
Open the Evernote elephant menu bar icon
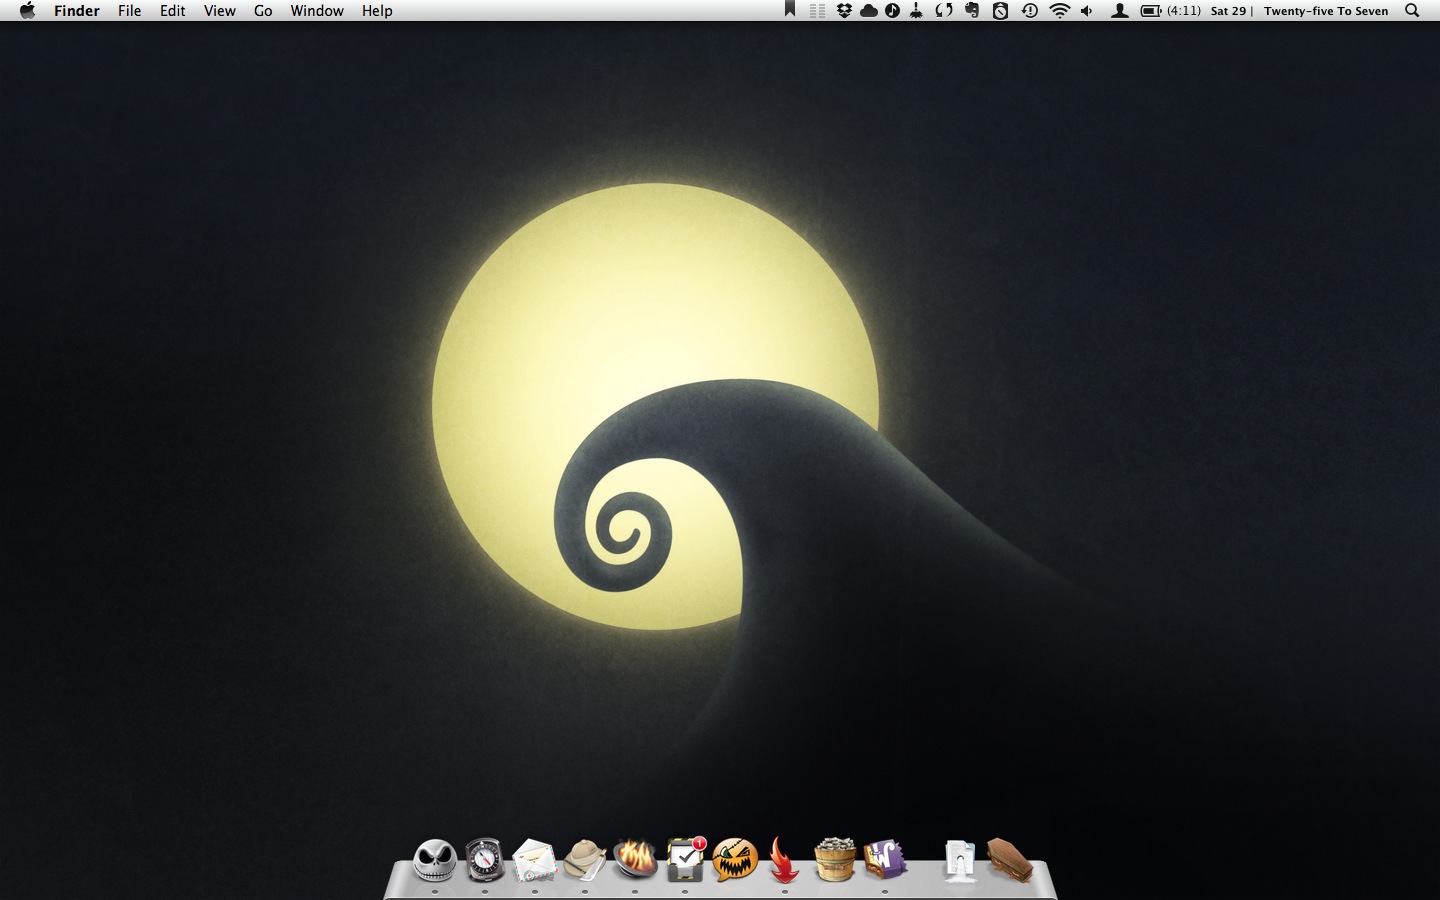(x=972, y=11)
